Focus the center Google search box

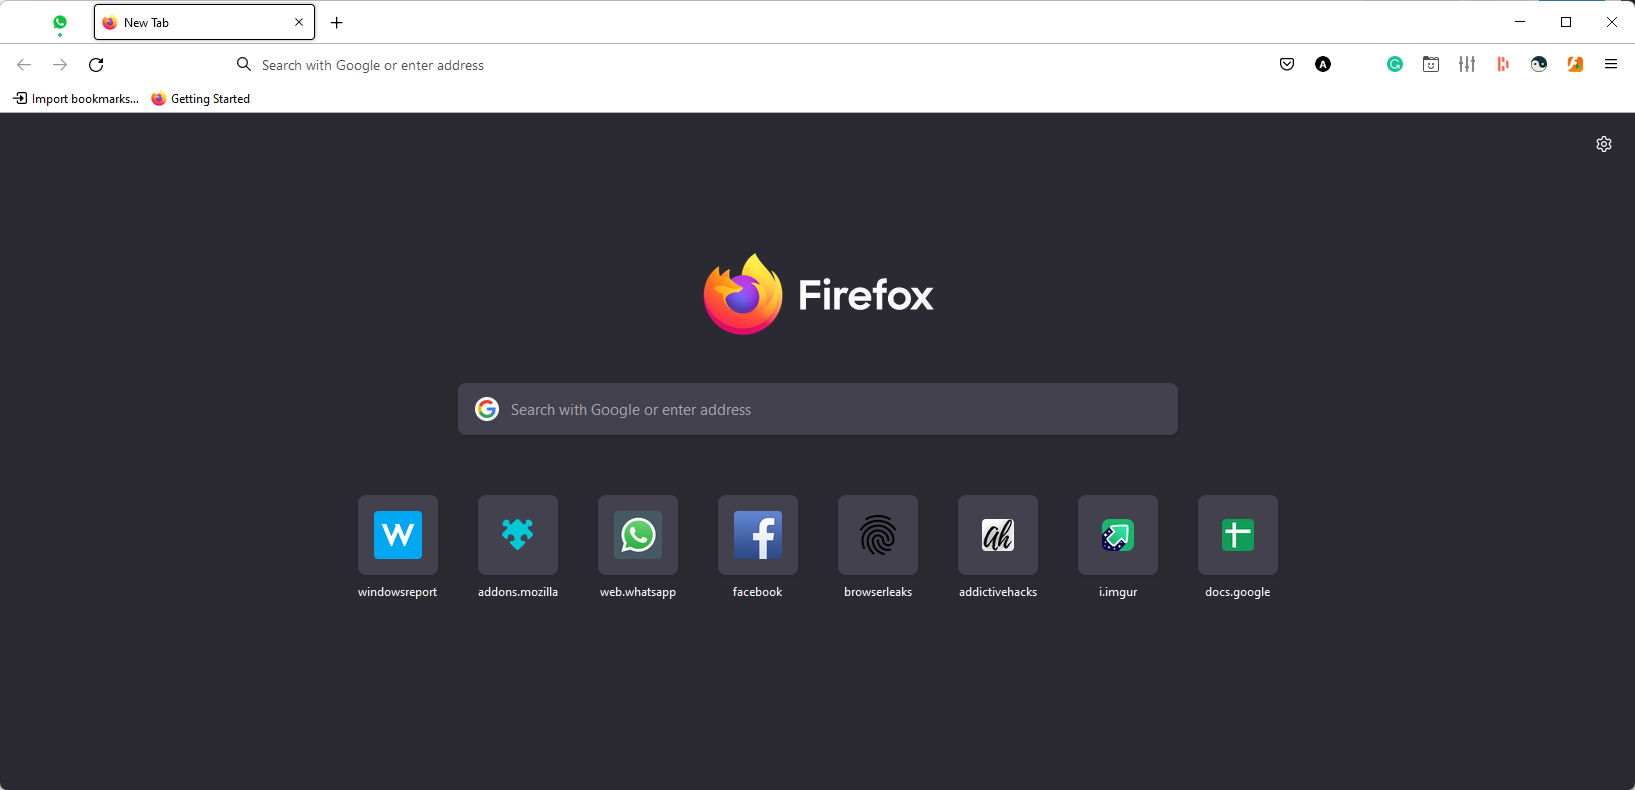point(818,409)
